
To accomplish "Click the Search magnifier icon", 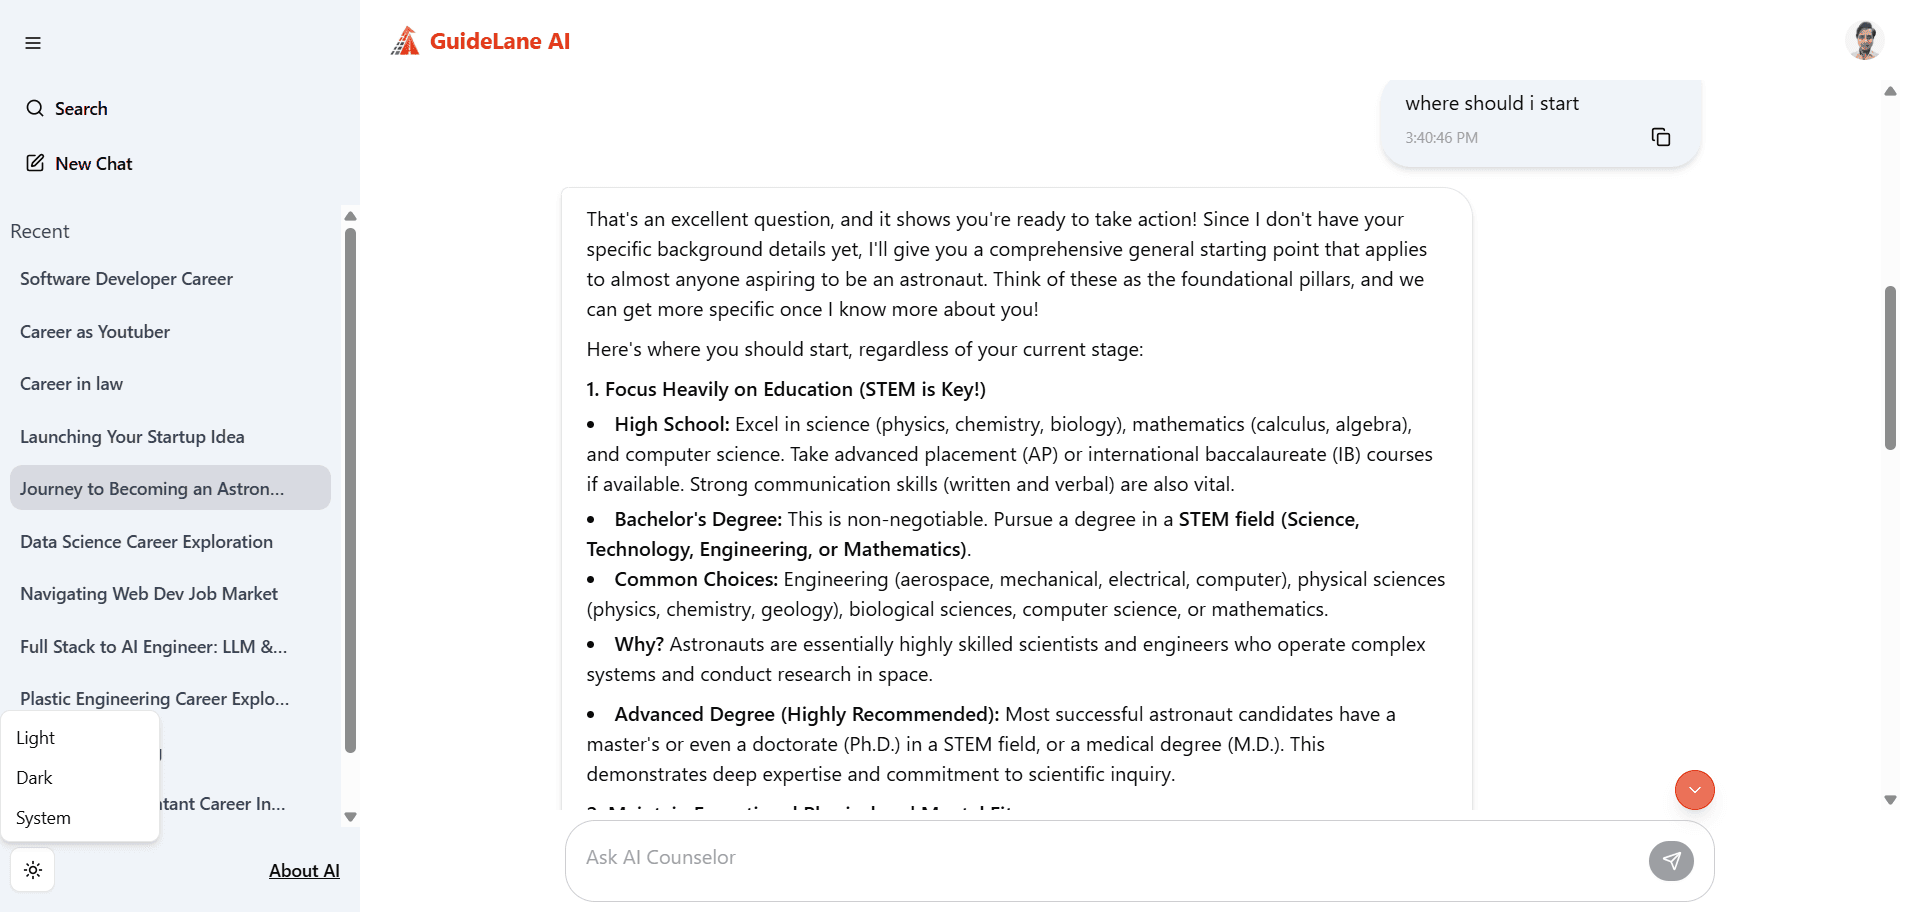I will click(x=35, y=108).
